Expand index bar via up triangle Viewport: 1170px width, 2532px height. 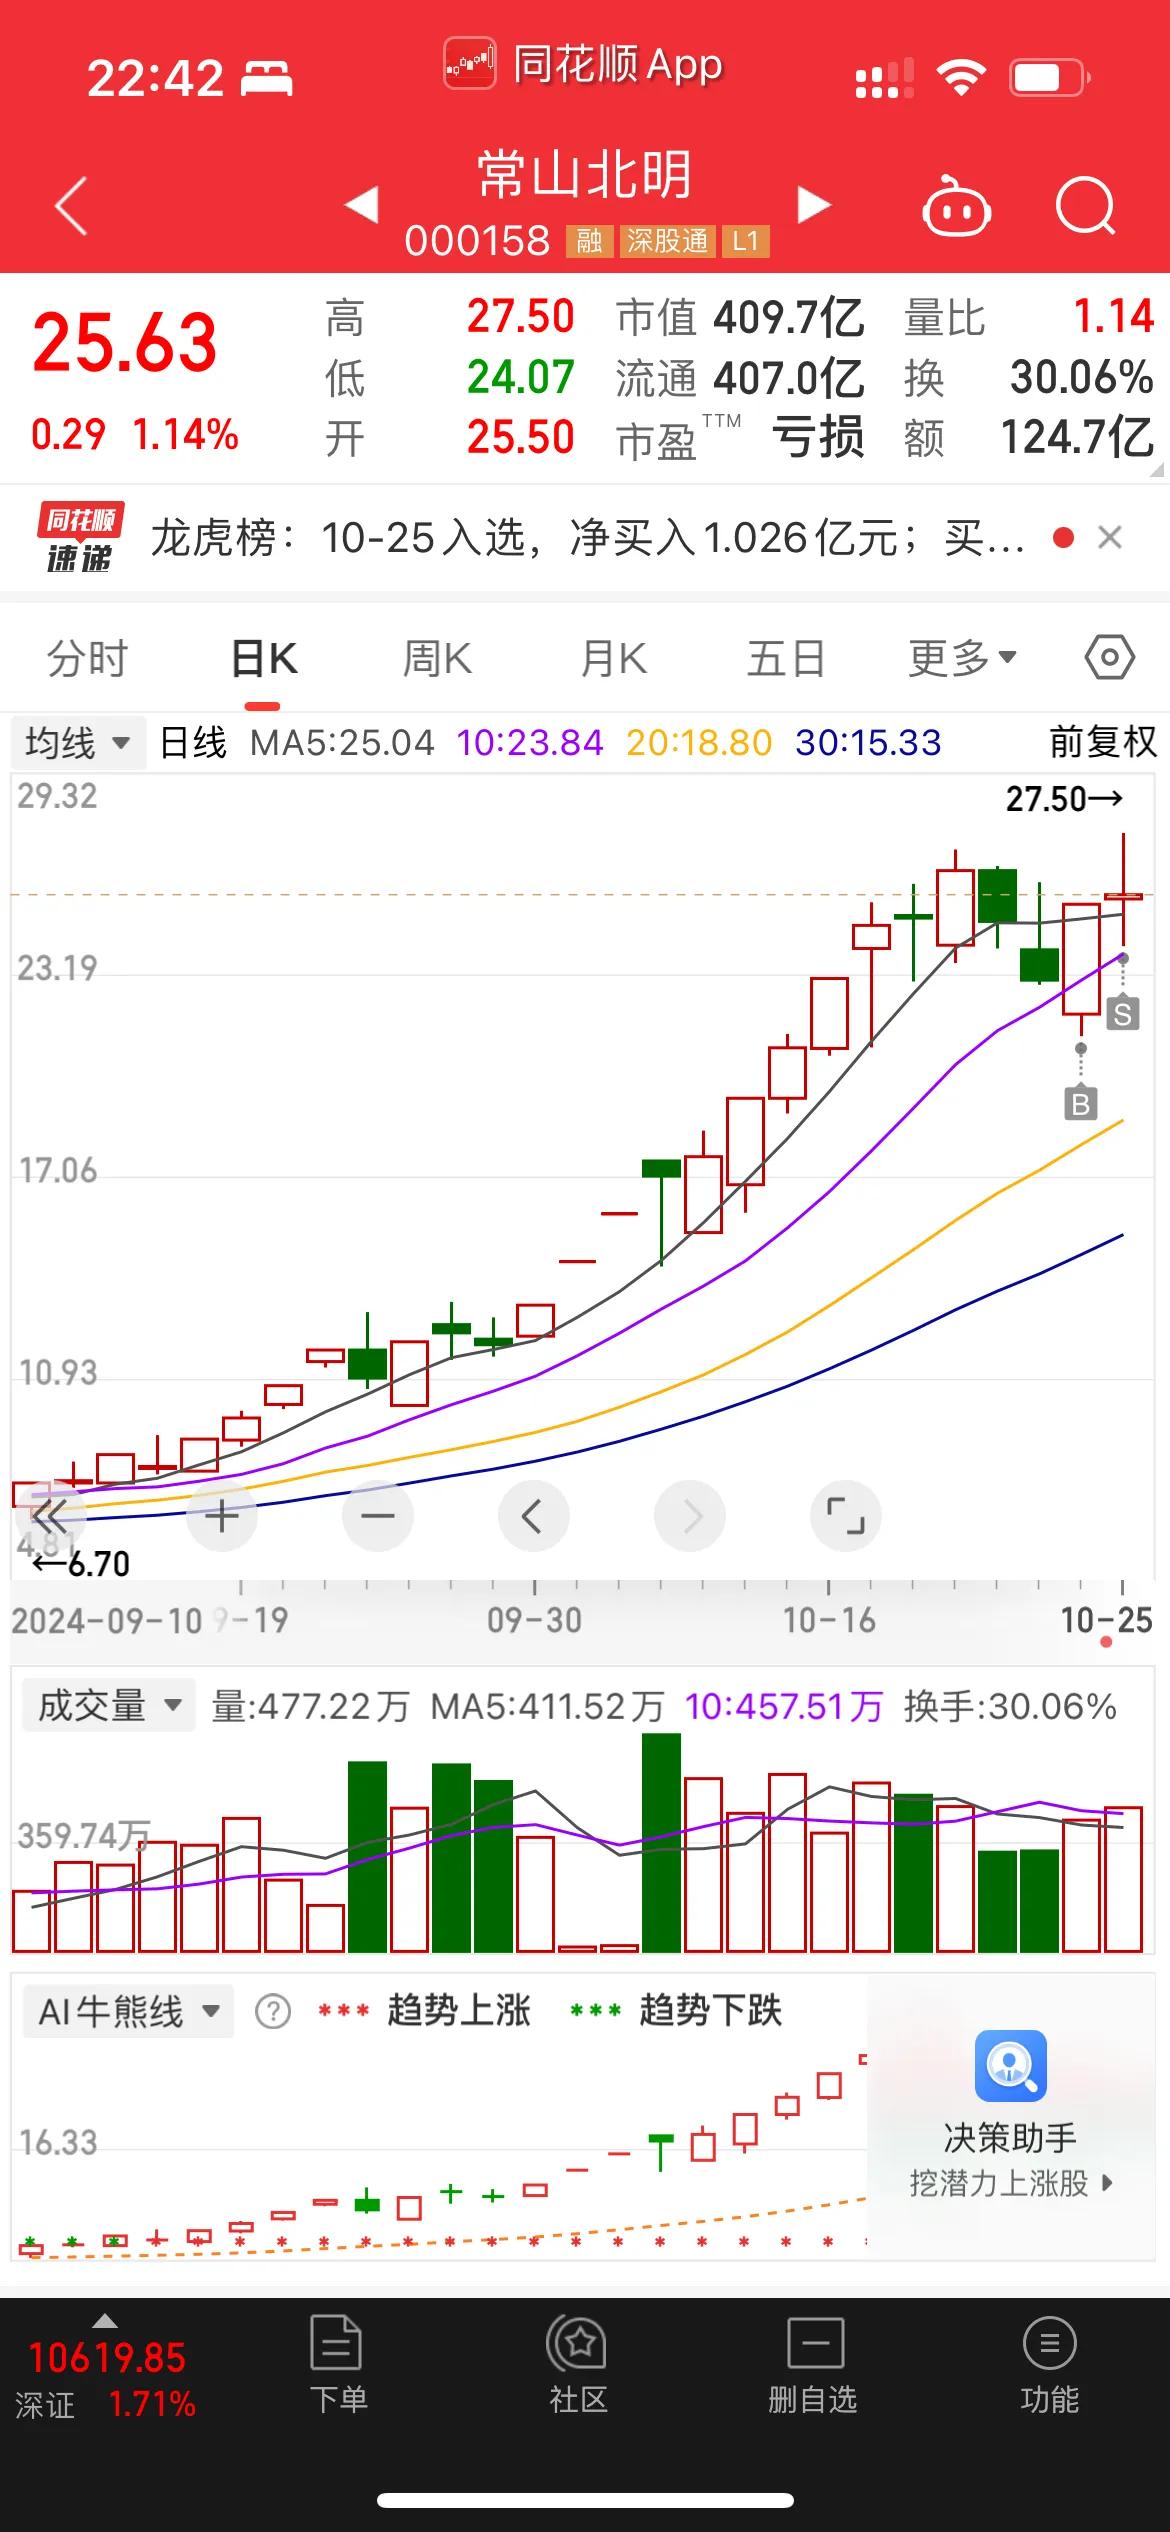105,2320
